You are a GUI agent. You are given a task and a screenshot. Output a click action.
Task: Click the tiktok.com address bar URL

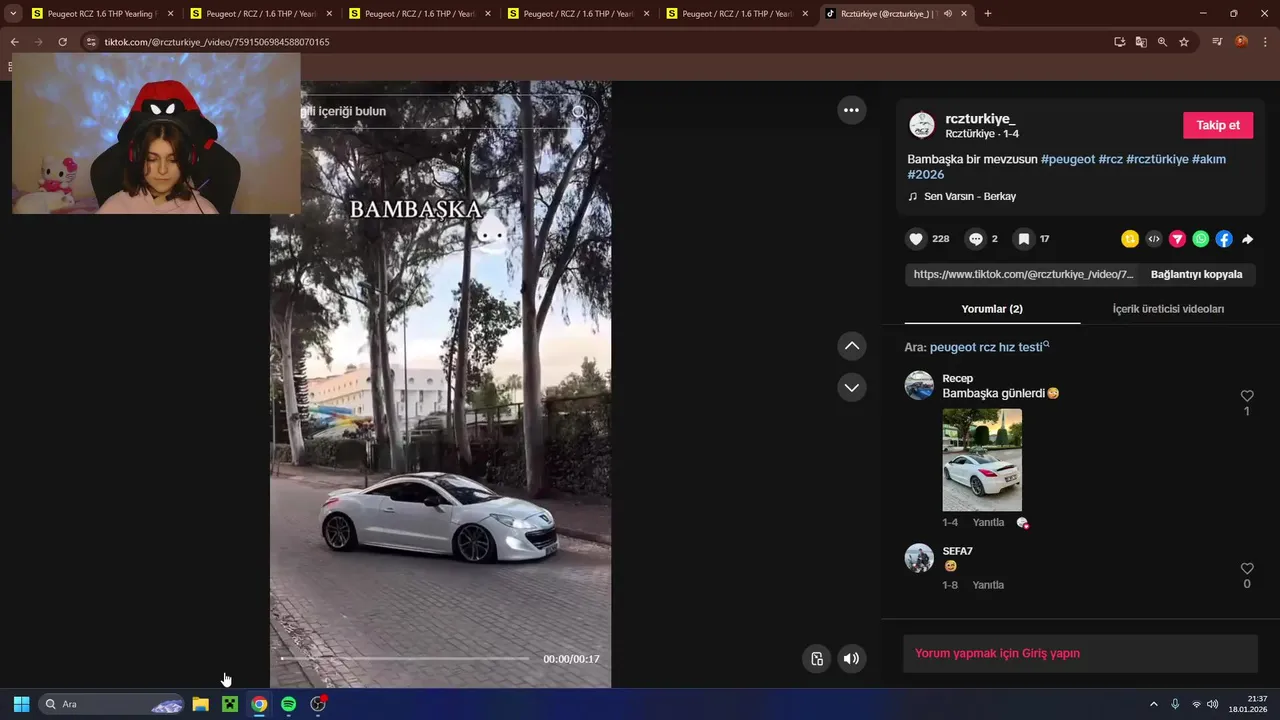click(x=217, y=42)
